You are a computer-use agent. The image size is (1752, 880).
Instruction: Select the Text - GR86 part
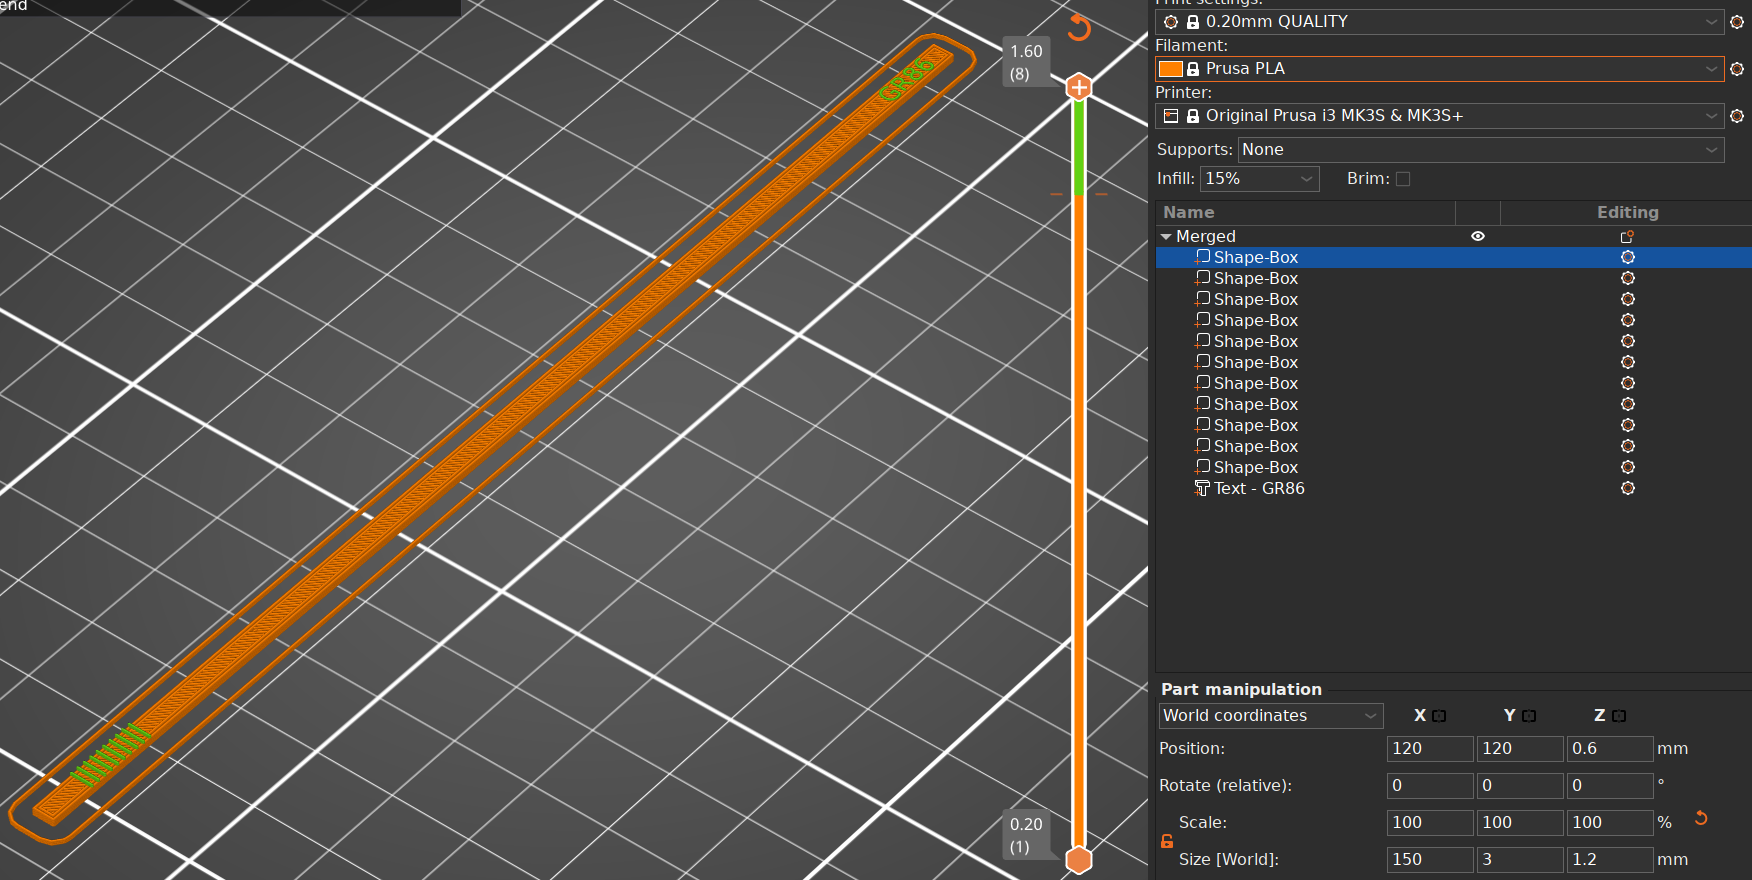point(1258,489)
